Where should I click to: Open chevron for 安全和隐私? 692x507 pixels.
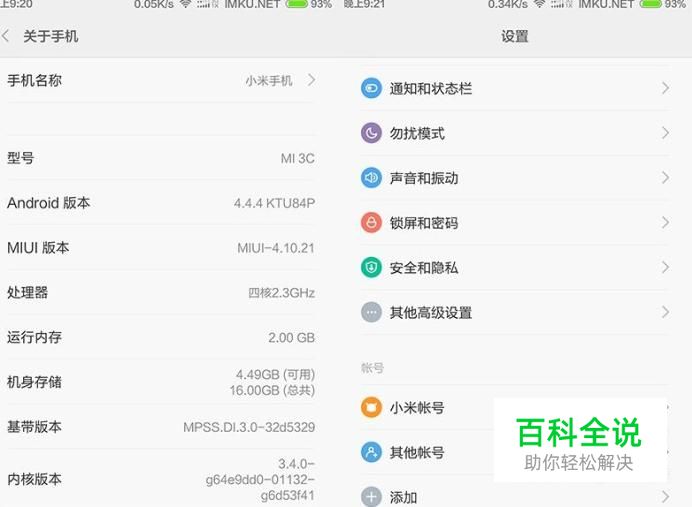click(x=666, y=267)
